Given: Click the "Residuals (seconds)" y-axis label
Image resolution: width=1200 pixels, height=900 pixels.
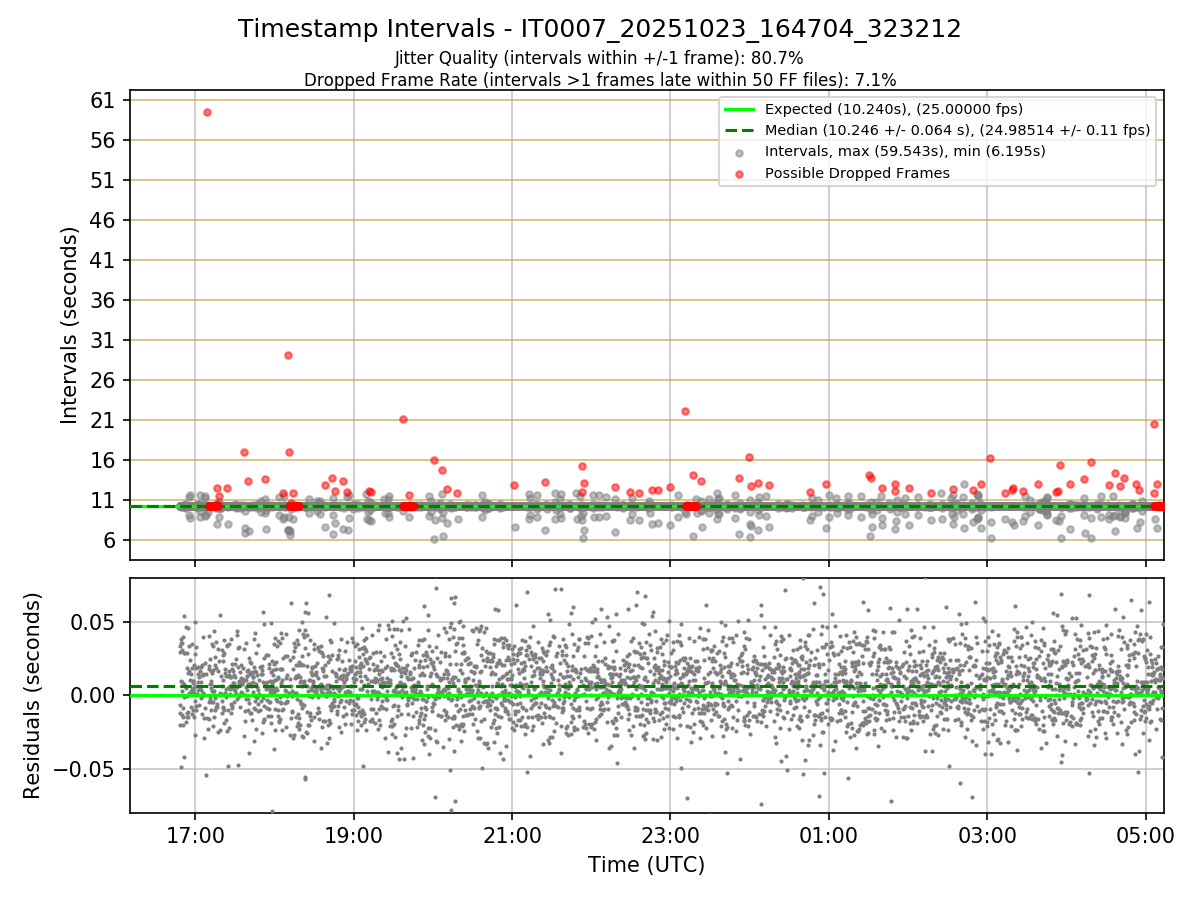Looking at the screenshot, I should (33, 696).
